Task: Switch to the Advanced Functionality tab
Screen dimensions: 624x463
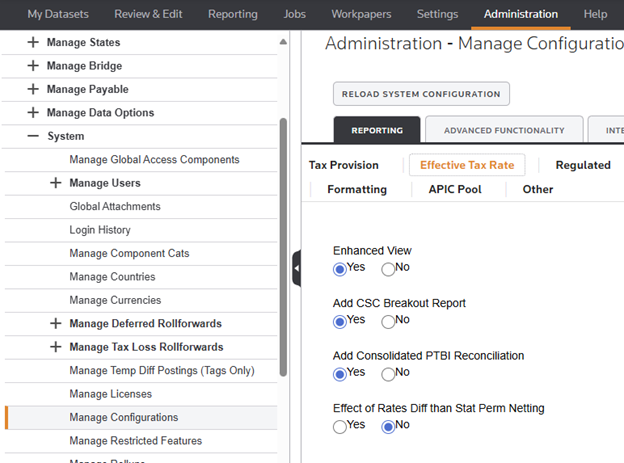Action: click(497, 130)
